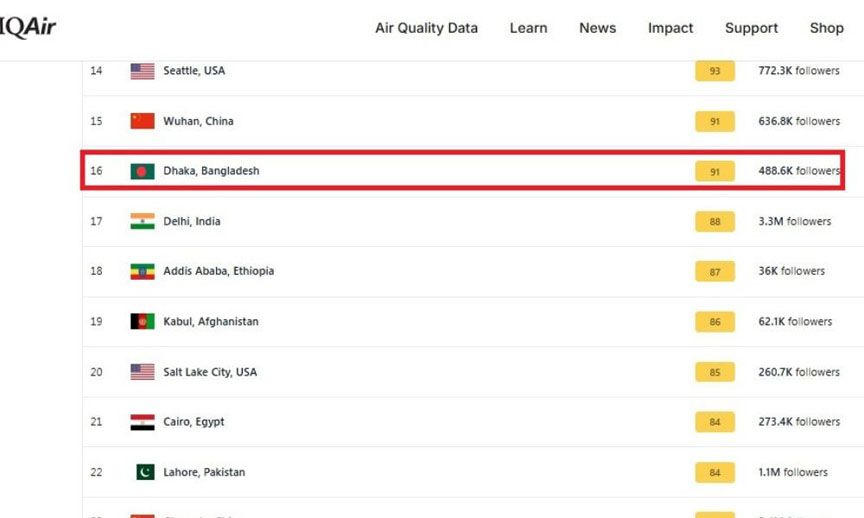Click the India flag beside Delhi

142,222
